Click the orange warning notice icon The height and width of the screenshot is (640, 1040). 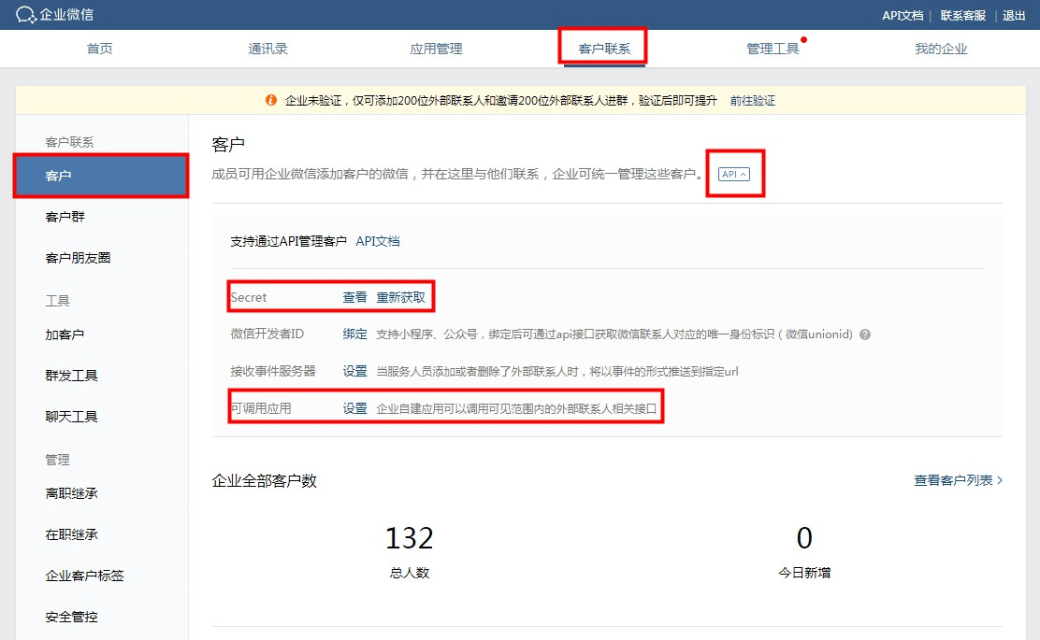(271, 101)
